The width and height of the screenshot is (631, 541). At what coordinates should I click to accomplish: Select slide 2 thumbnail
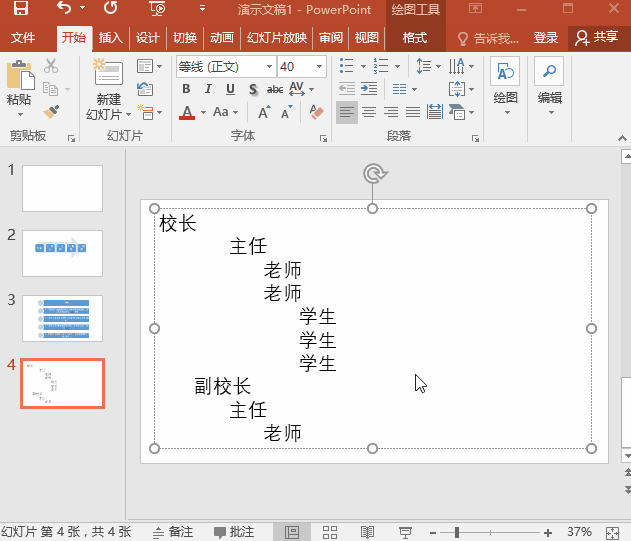pos(62,254)
